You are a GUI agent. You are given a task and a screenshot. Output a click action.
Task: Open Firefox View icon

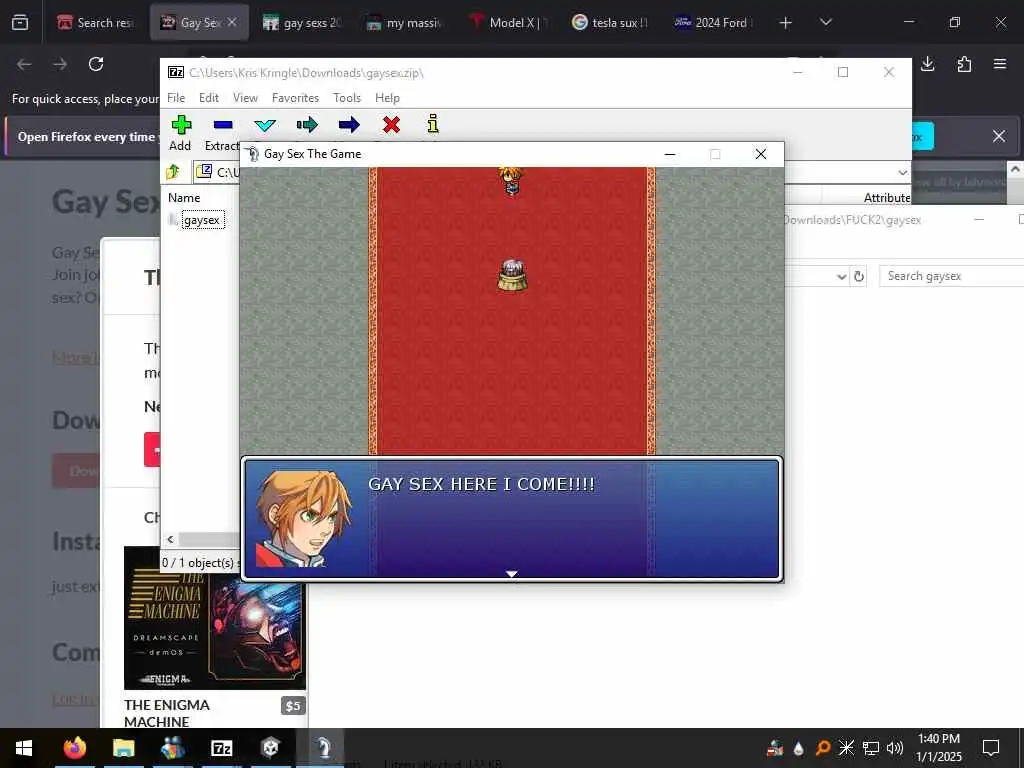(20, 23)
